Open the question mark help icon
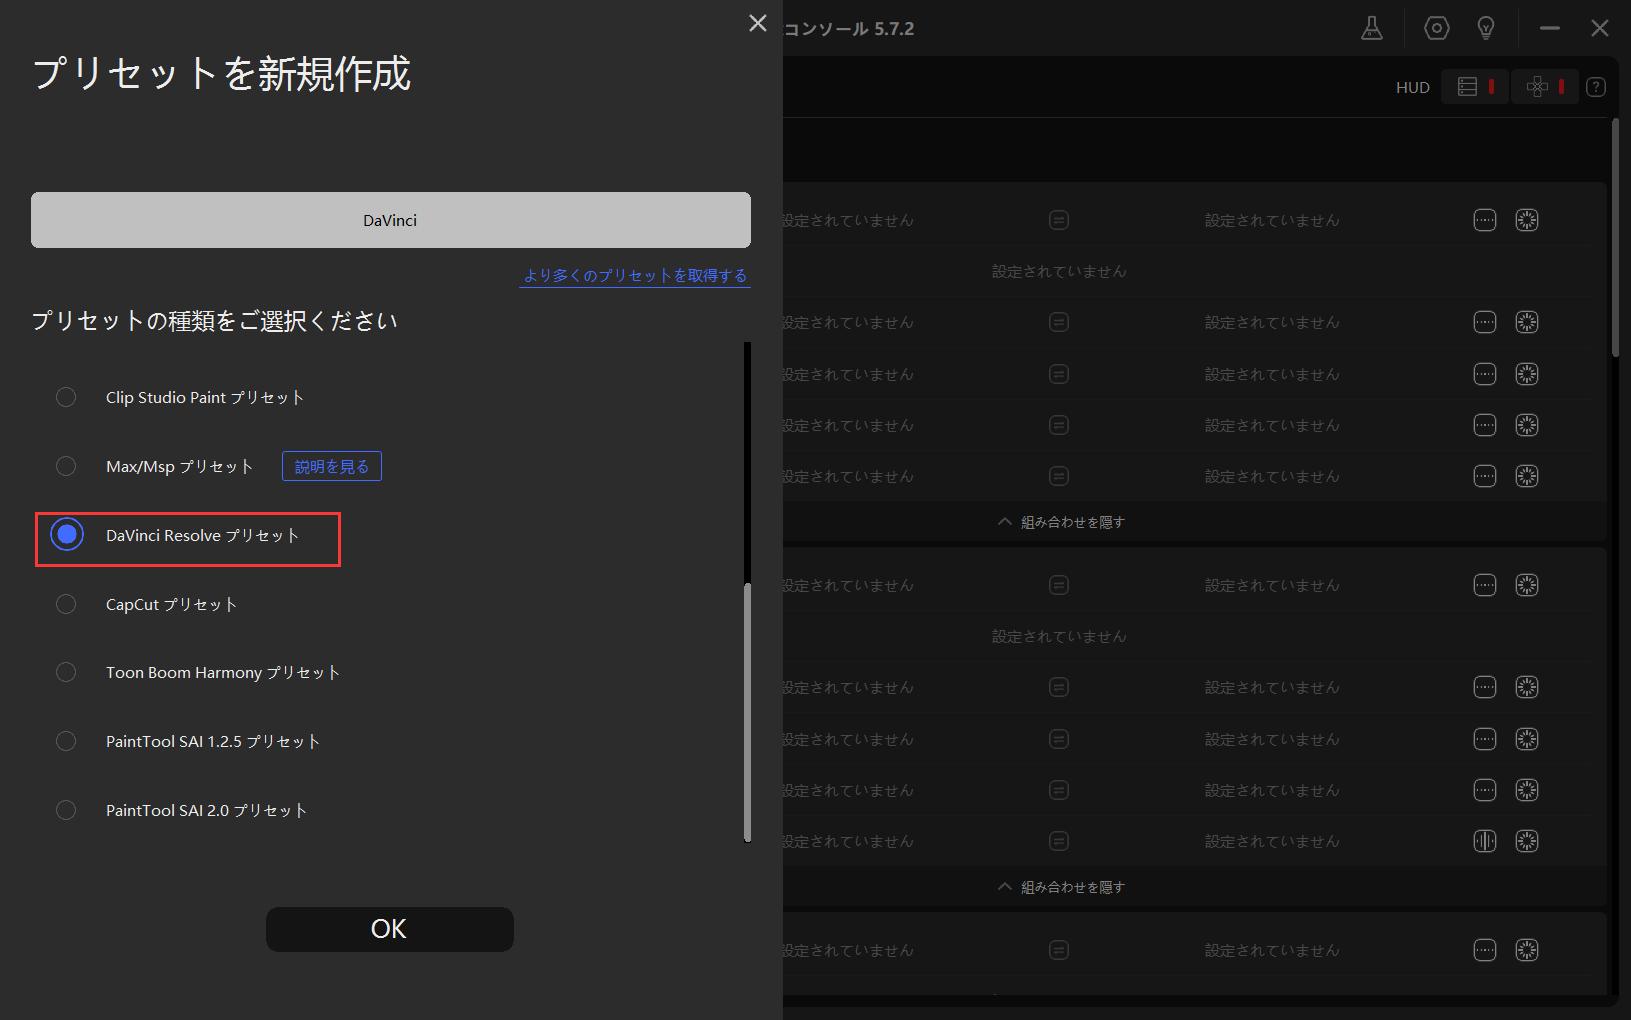Image resolution: width=1631 pixels, height=1020 pixels. click(1596, 87)
